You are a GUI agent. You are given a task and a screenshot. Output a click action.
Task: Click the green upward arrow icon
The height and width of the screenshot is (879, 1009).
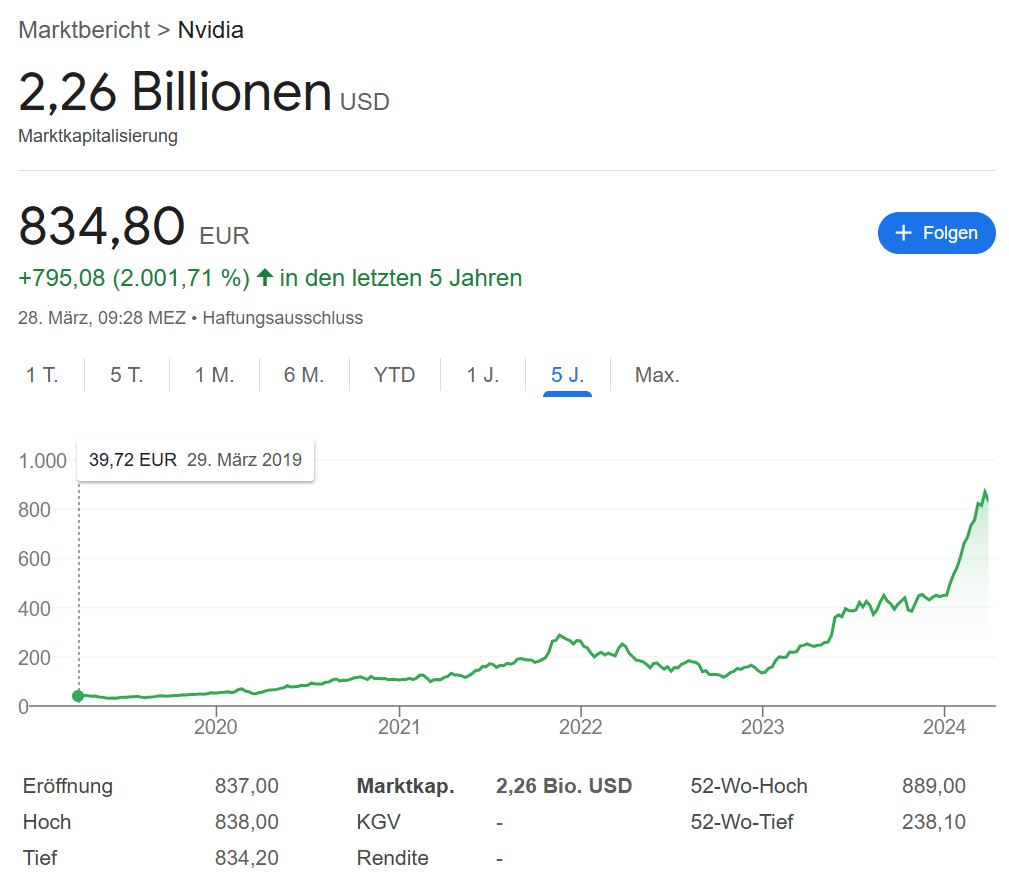coord(265,277)
